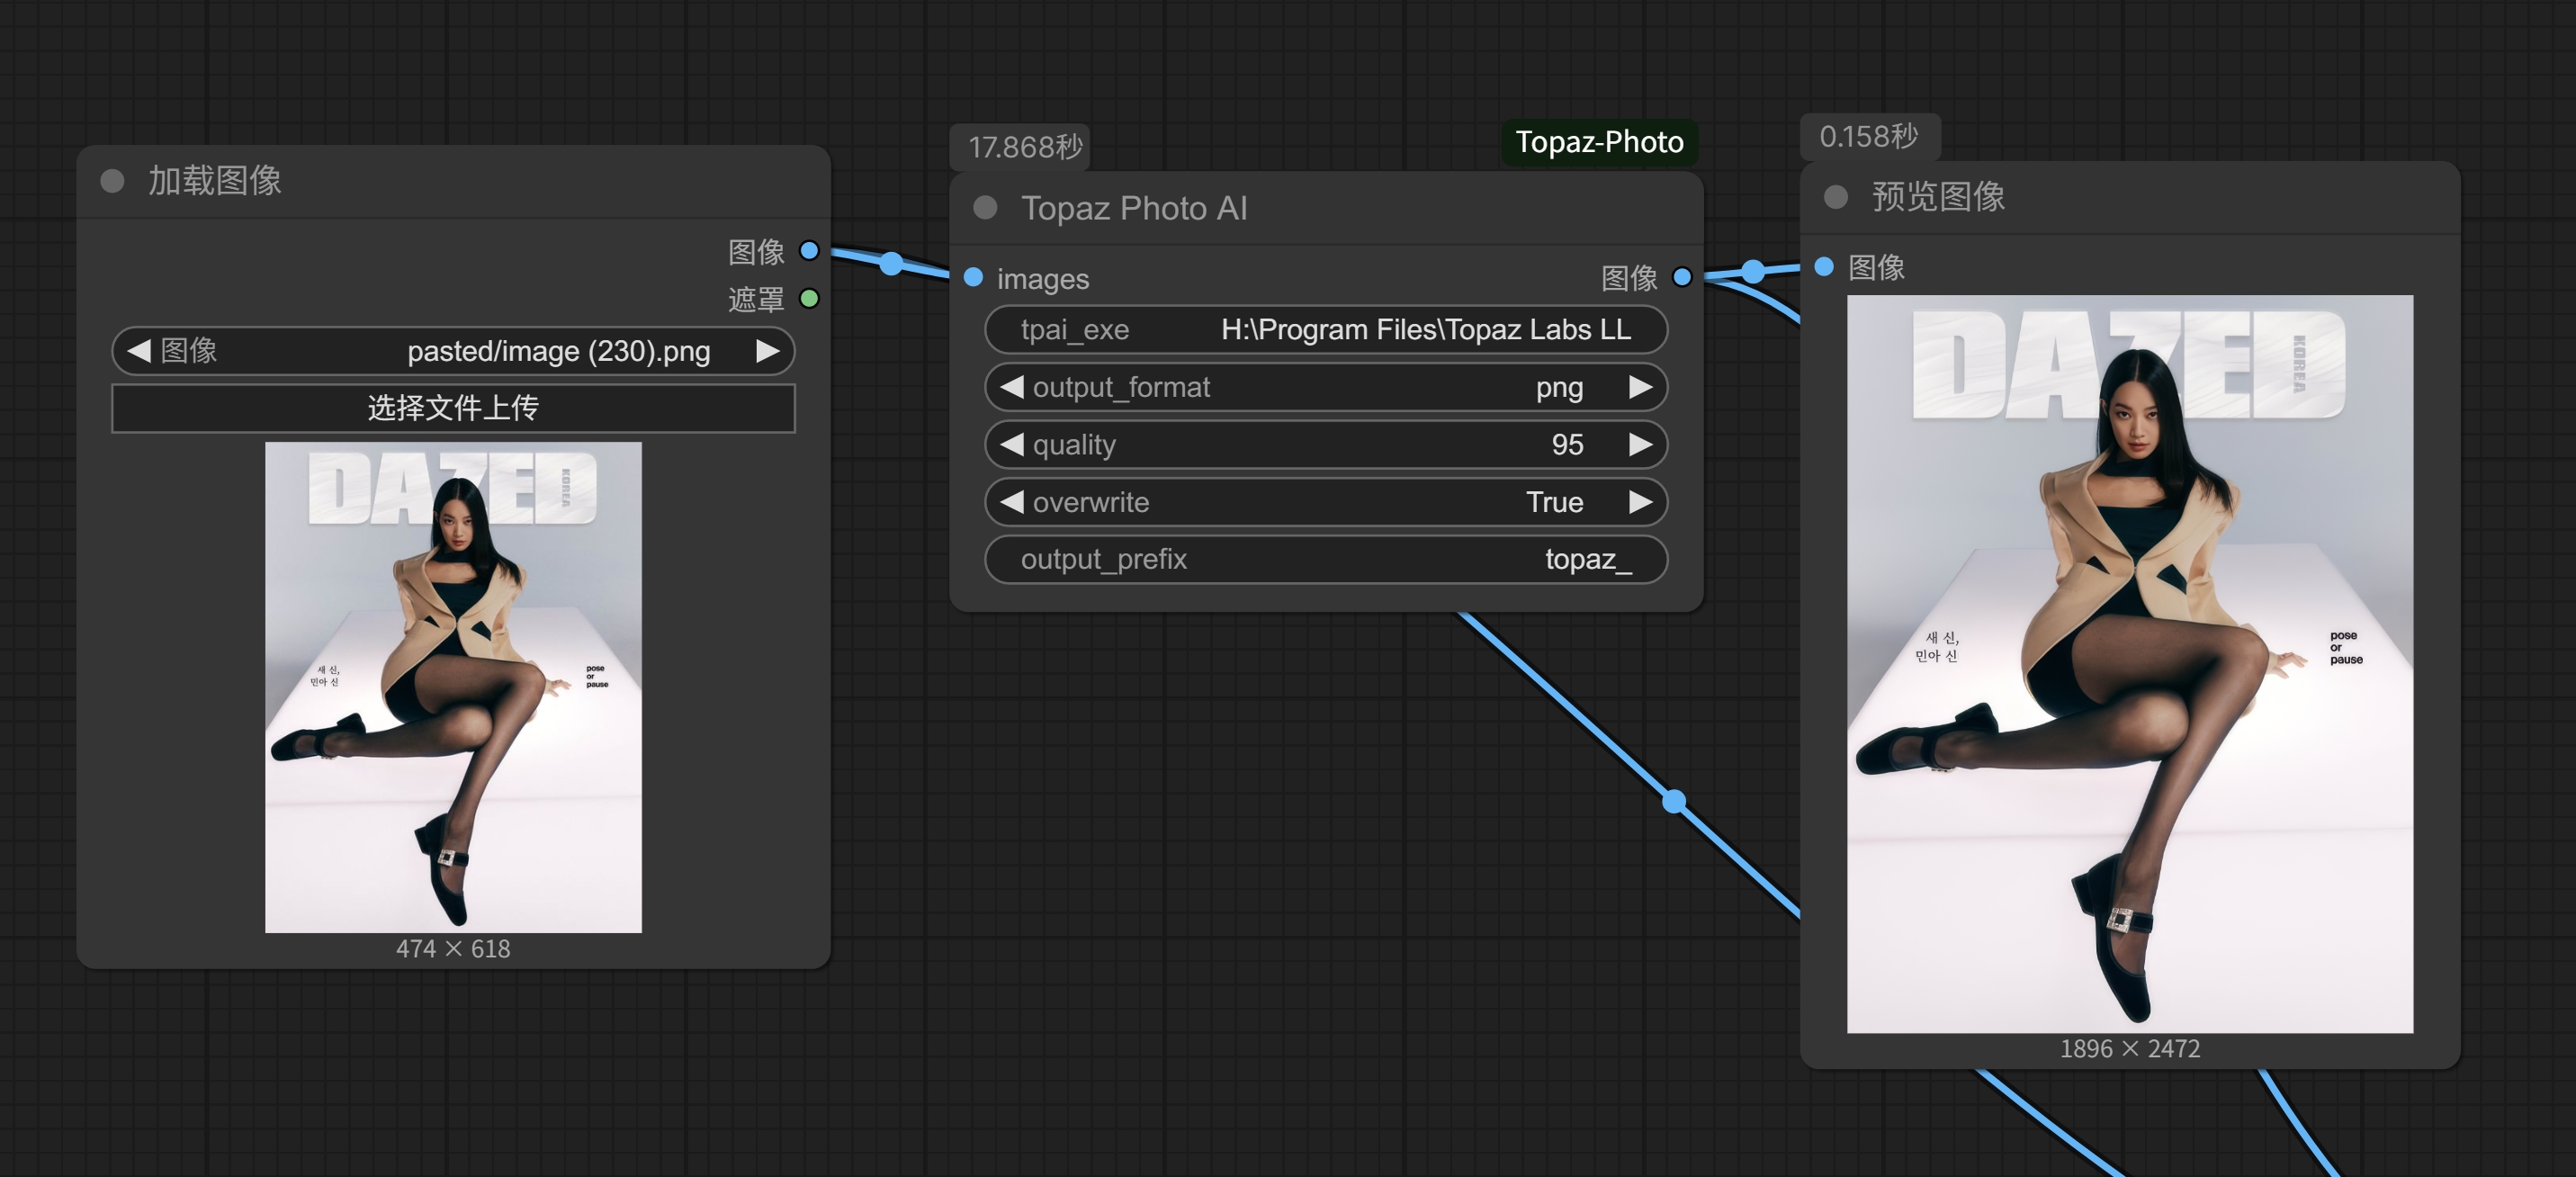2576x1177 pixels.
Task: Collapse the 预览图像 node via its title dot
Action: click(x=1835, y=196)
